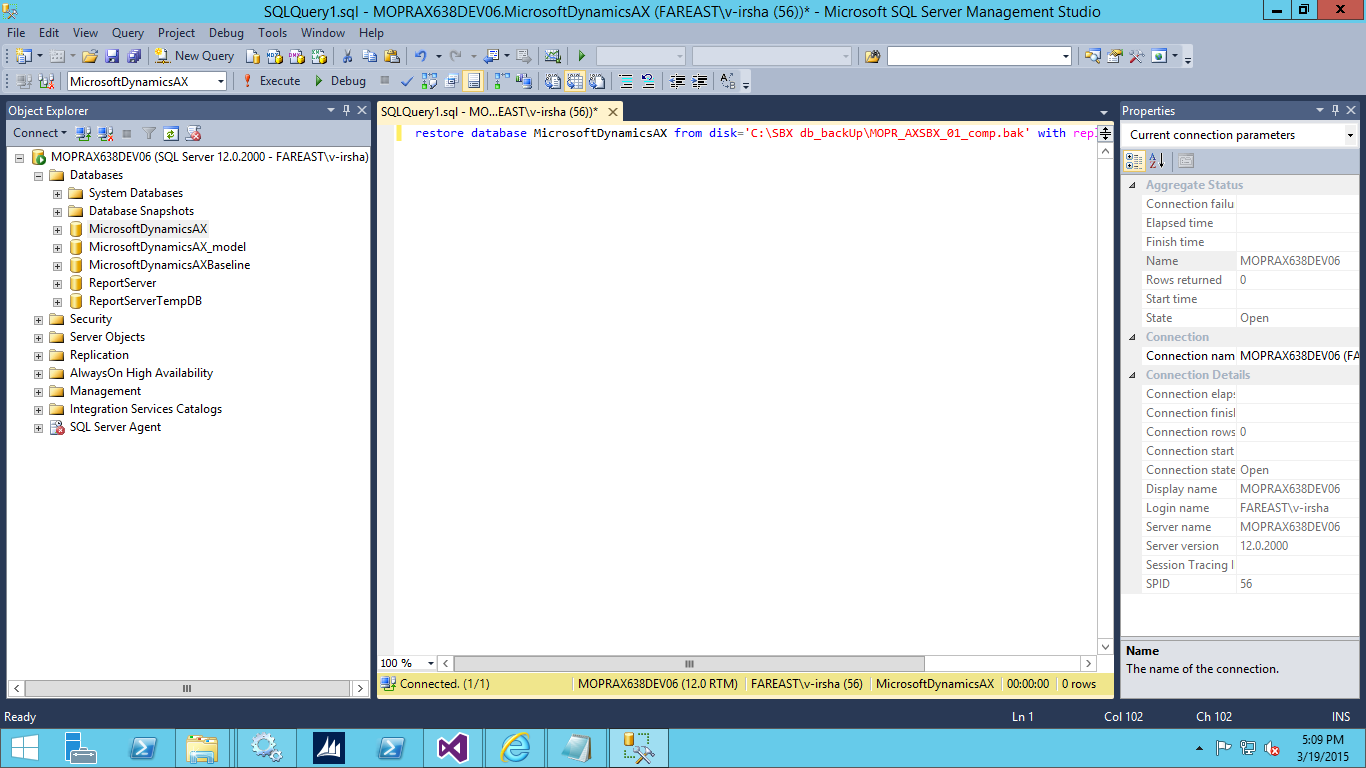Click the Categorized icon in Properties
The height and width of the screenshot is (768, 1366).
[1134, 160]
